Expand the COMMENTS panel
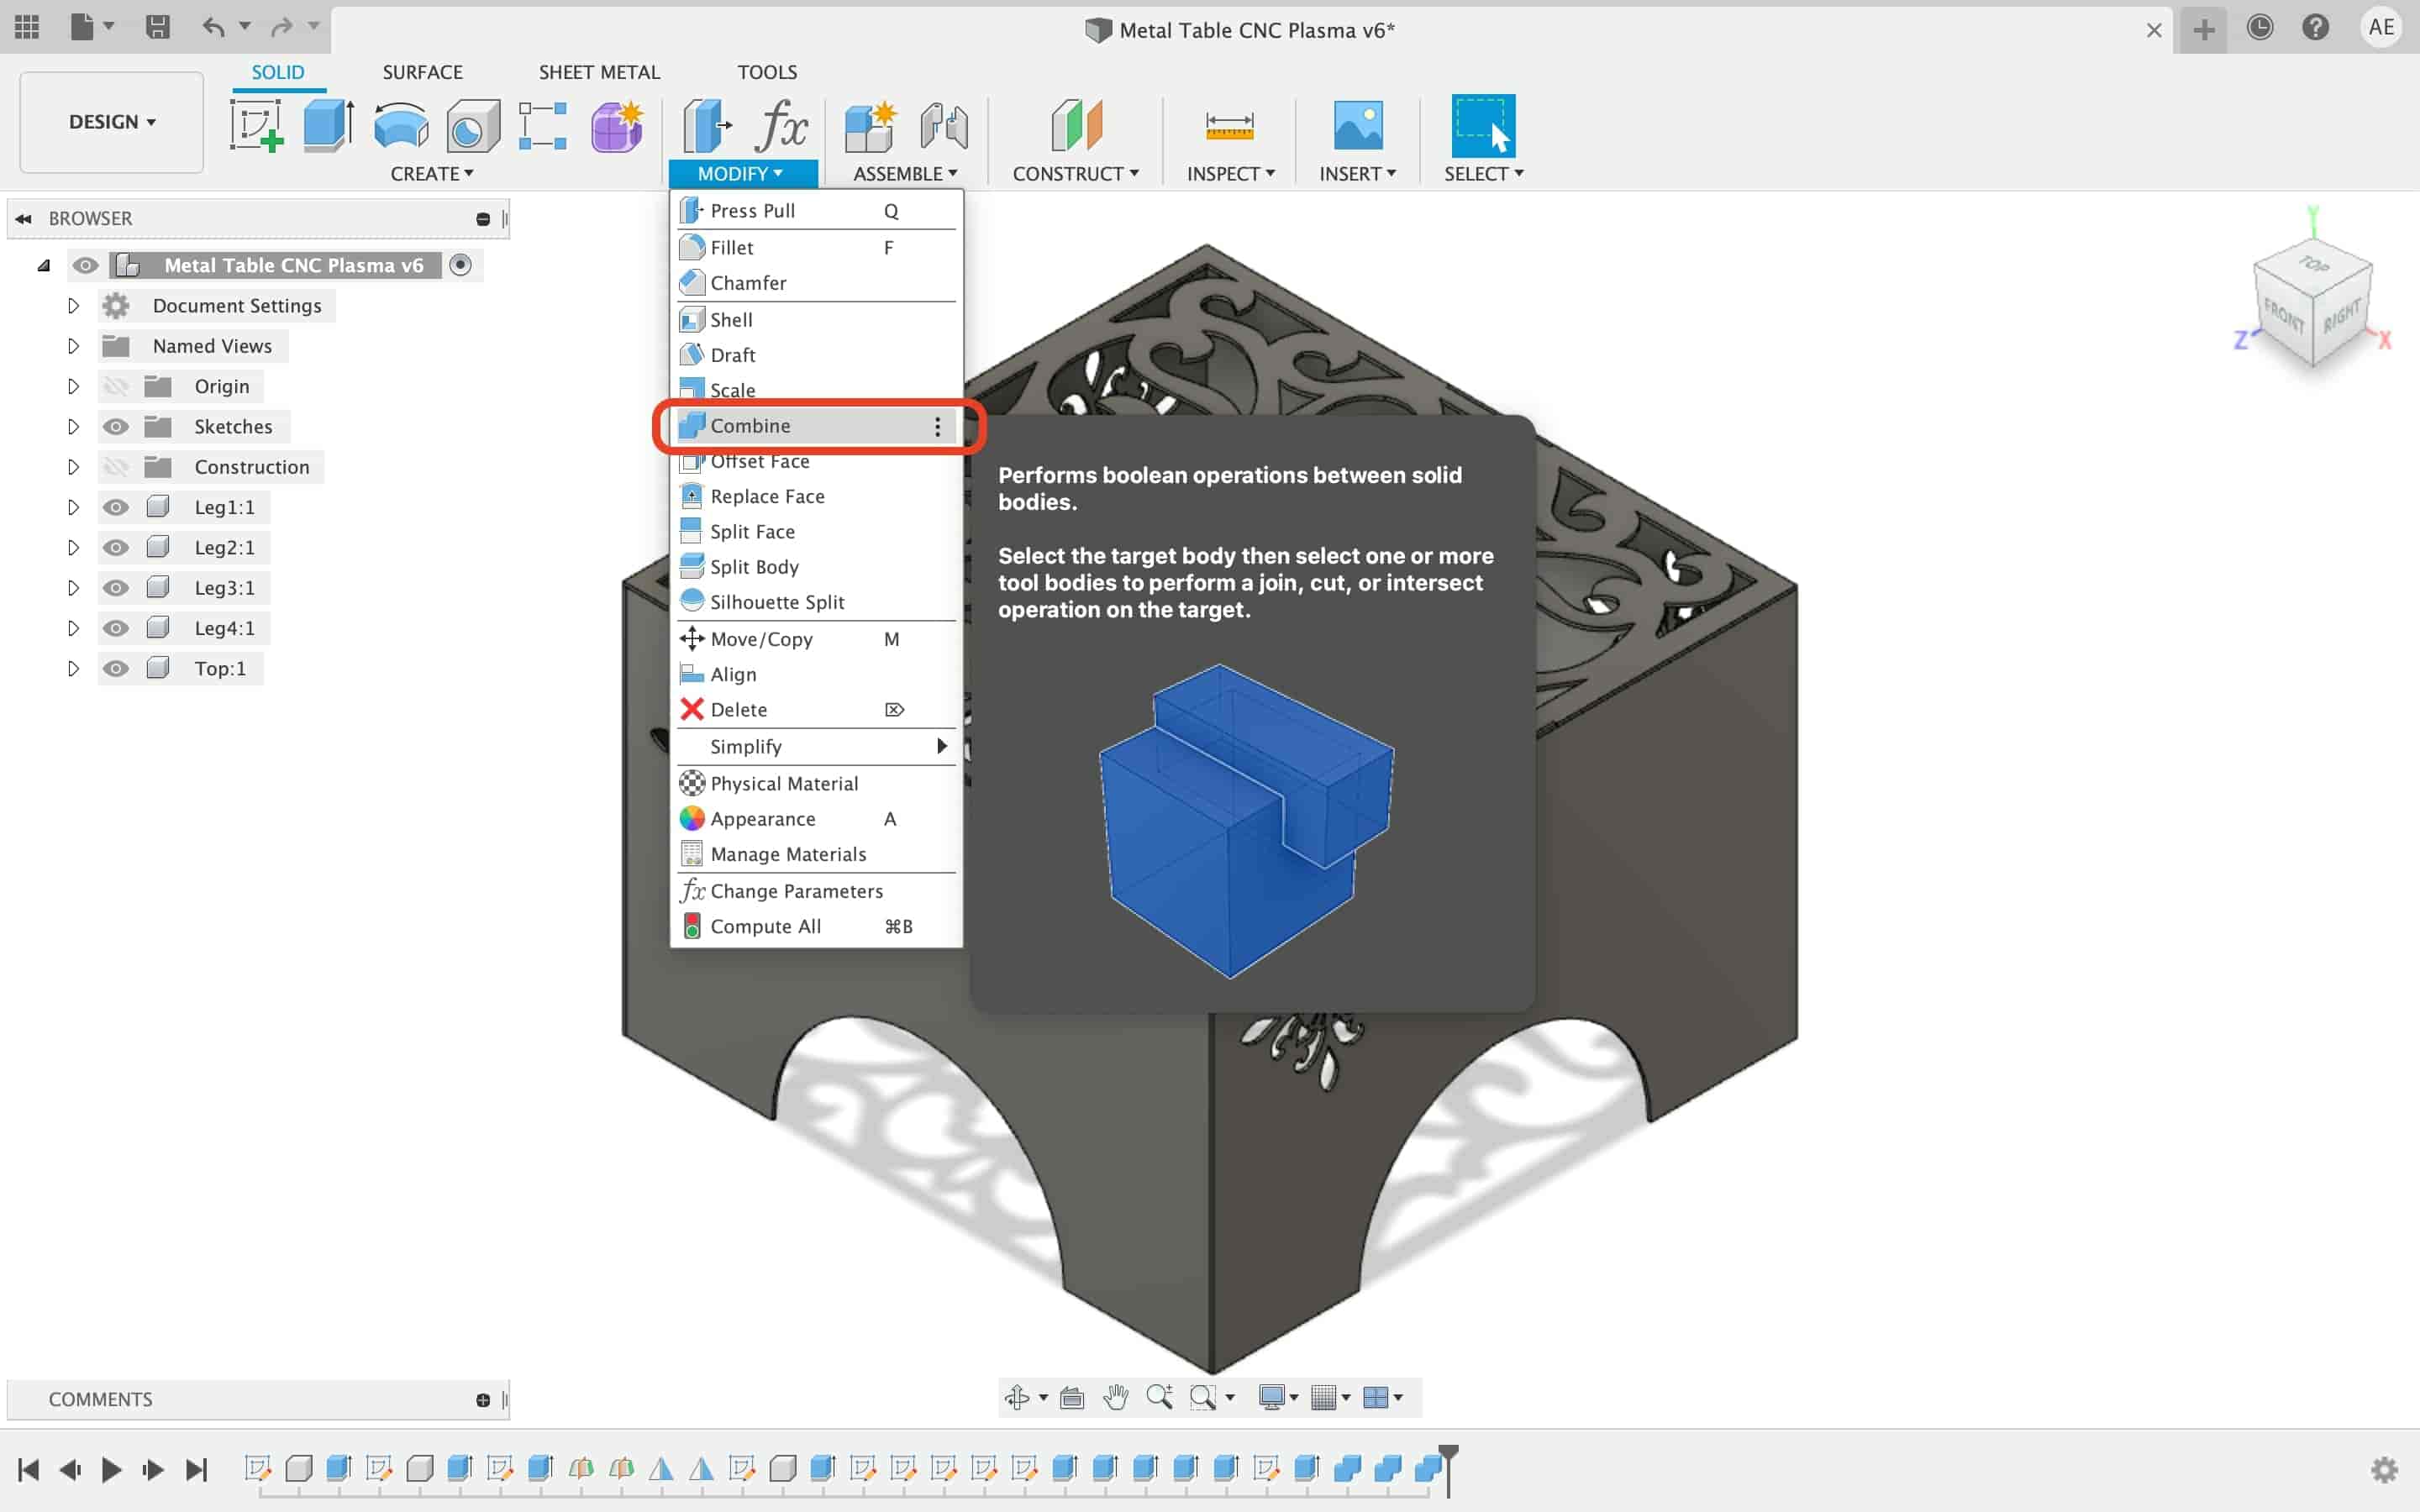2420x1512 pixels. 483,1400
